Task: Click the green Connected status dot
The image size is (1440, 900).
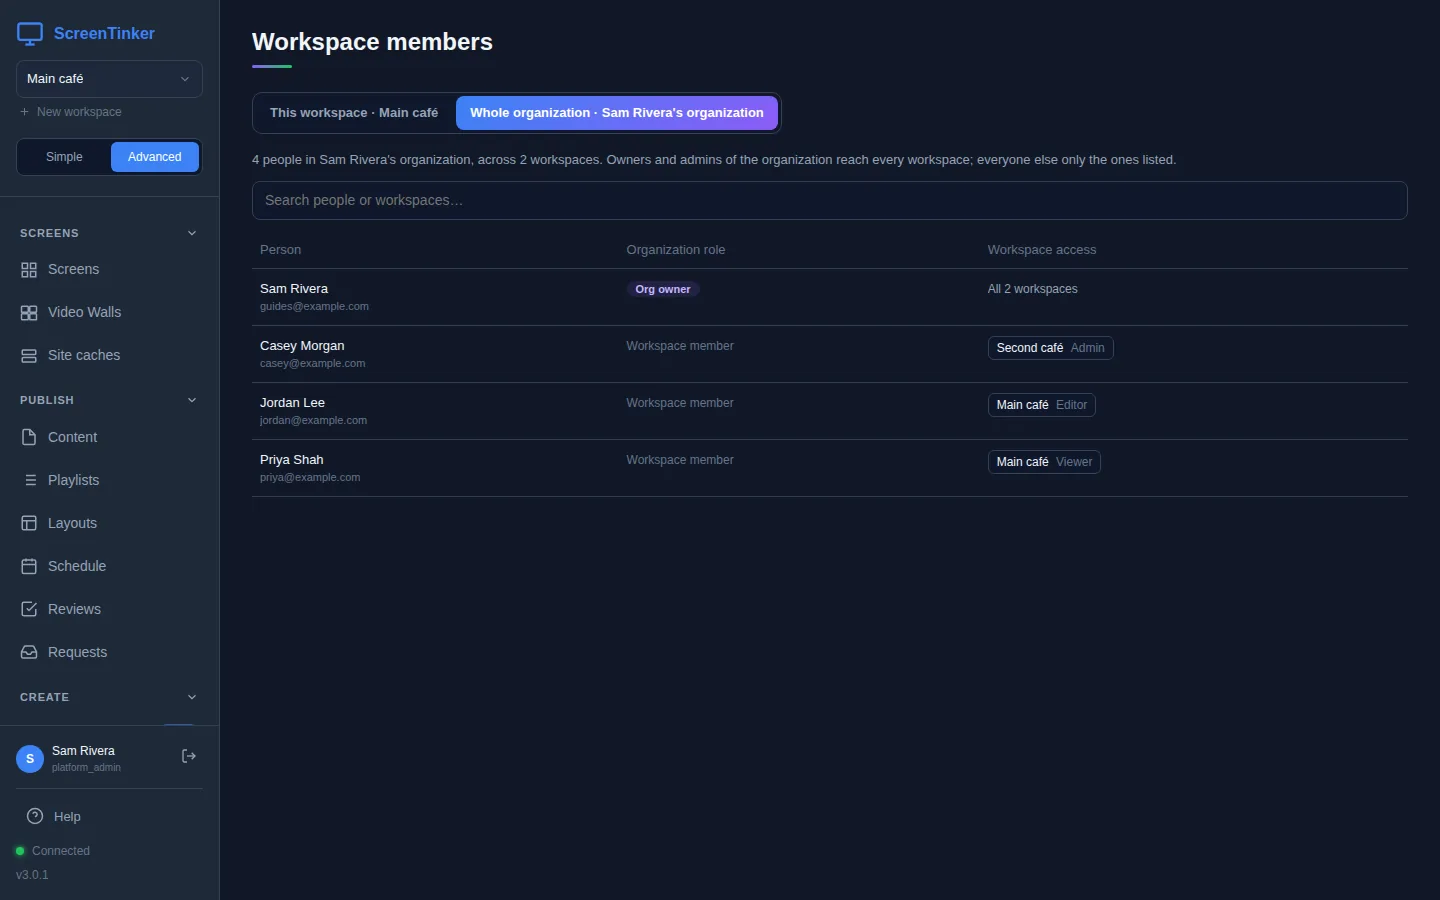Action: [x=20, y=851]
